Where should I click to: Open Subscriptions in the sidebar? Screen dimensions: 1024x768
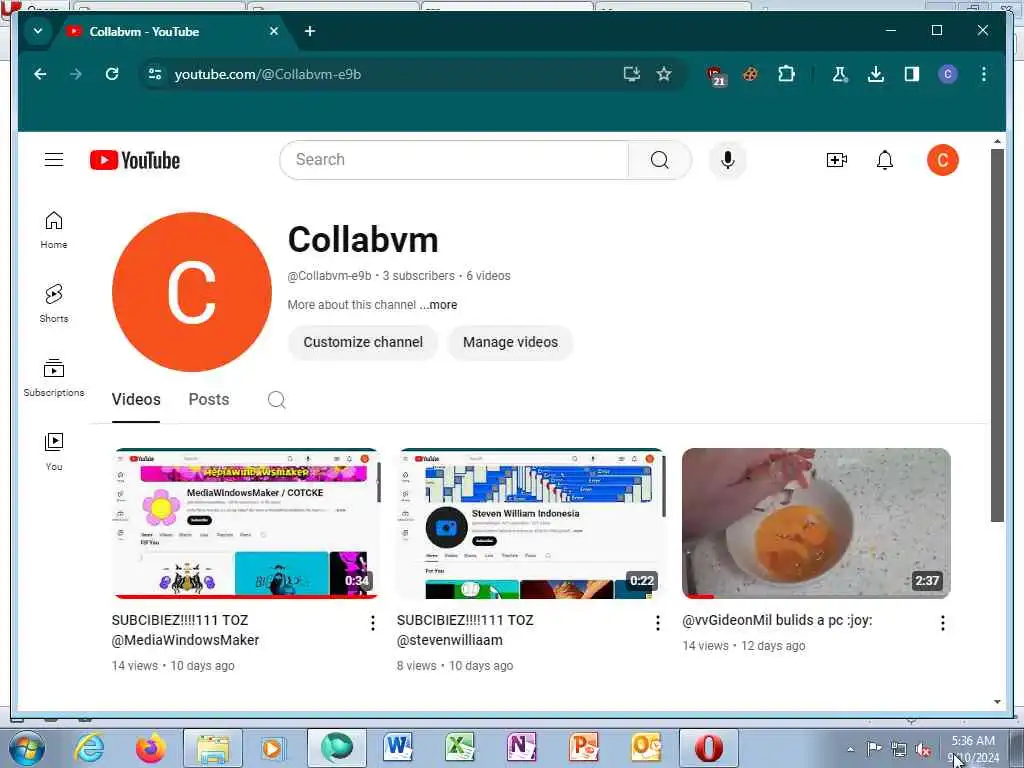point(54,378)
